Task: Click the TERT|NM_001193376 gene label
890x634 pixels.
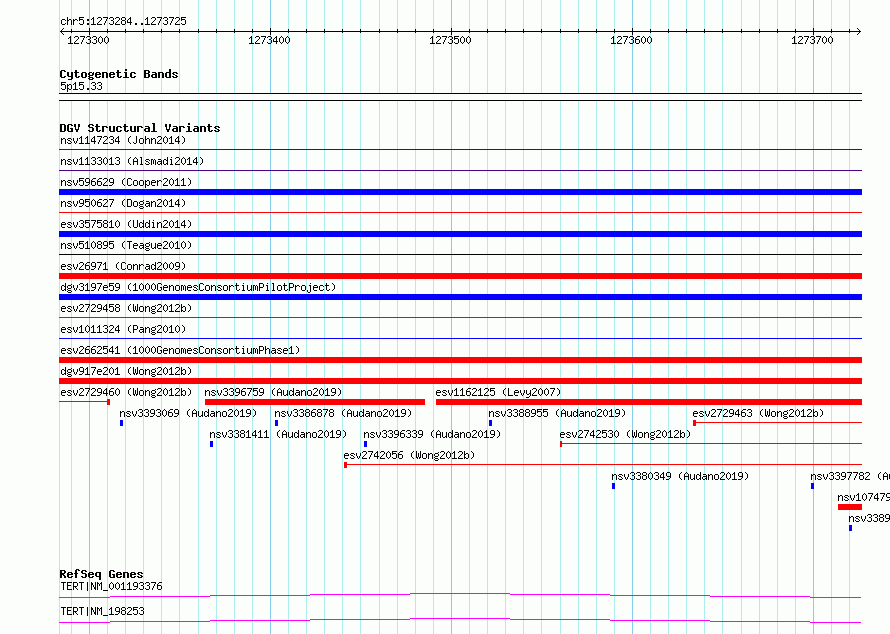Action: coord(111,586)
